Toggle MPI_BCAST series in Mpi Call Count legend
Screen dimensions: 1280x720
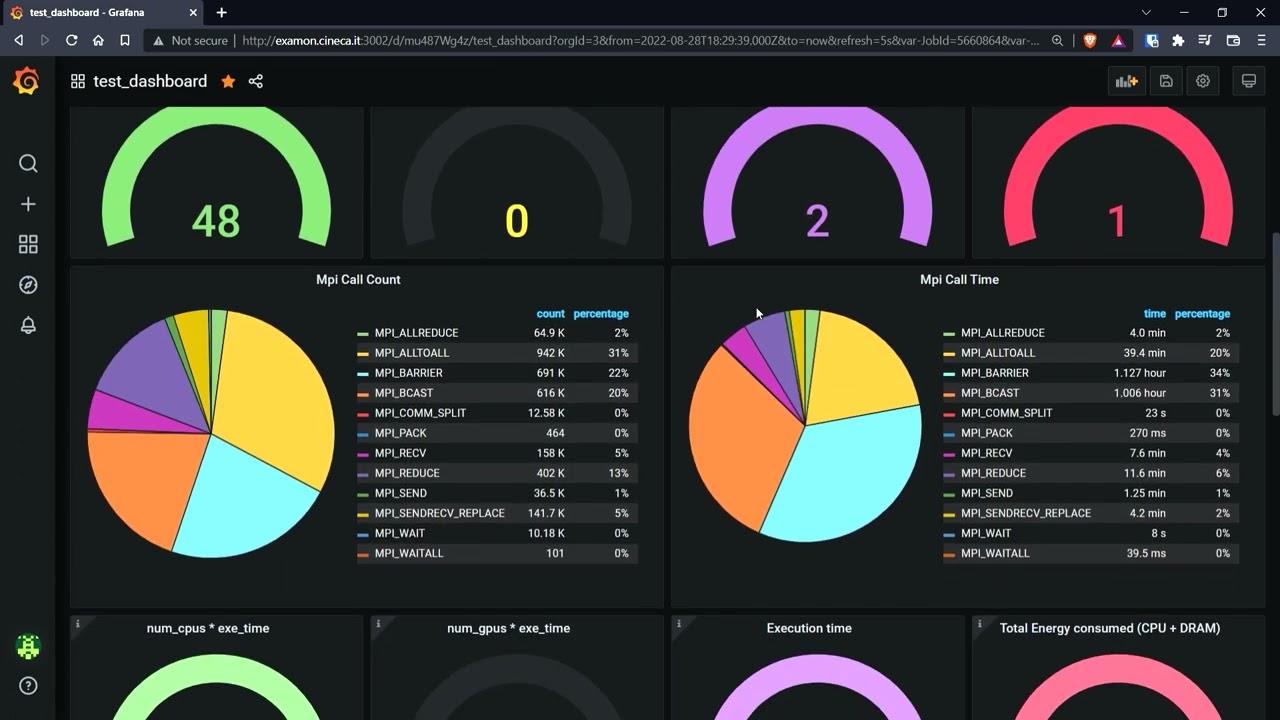pyautogui.click(x=402, y=393)
